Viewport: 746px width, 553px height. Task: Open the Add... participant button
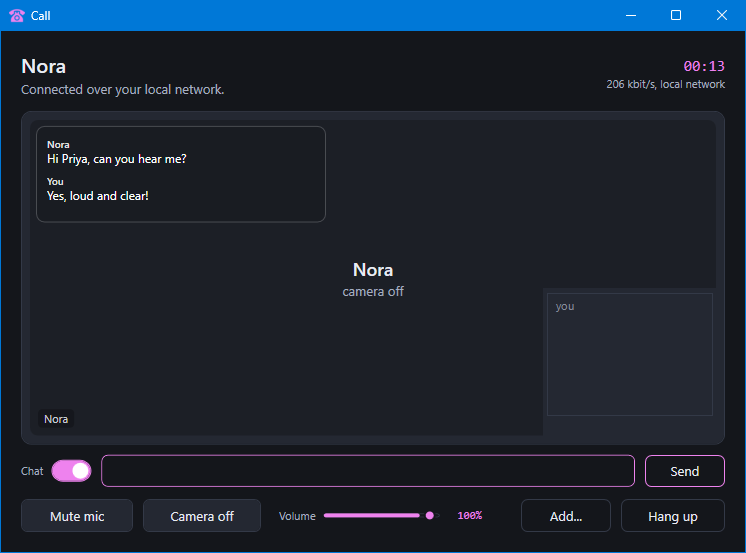point(566,515)
